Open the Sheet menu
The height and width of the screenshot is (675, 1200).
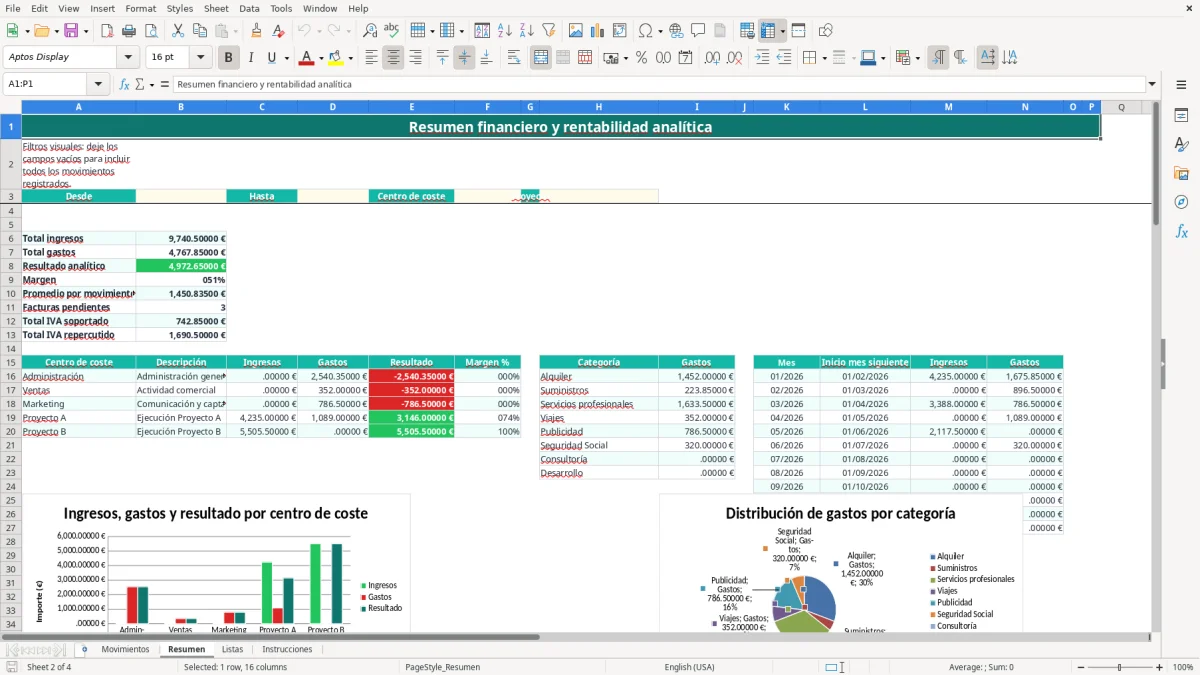pos(216,8)
